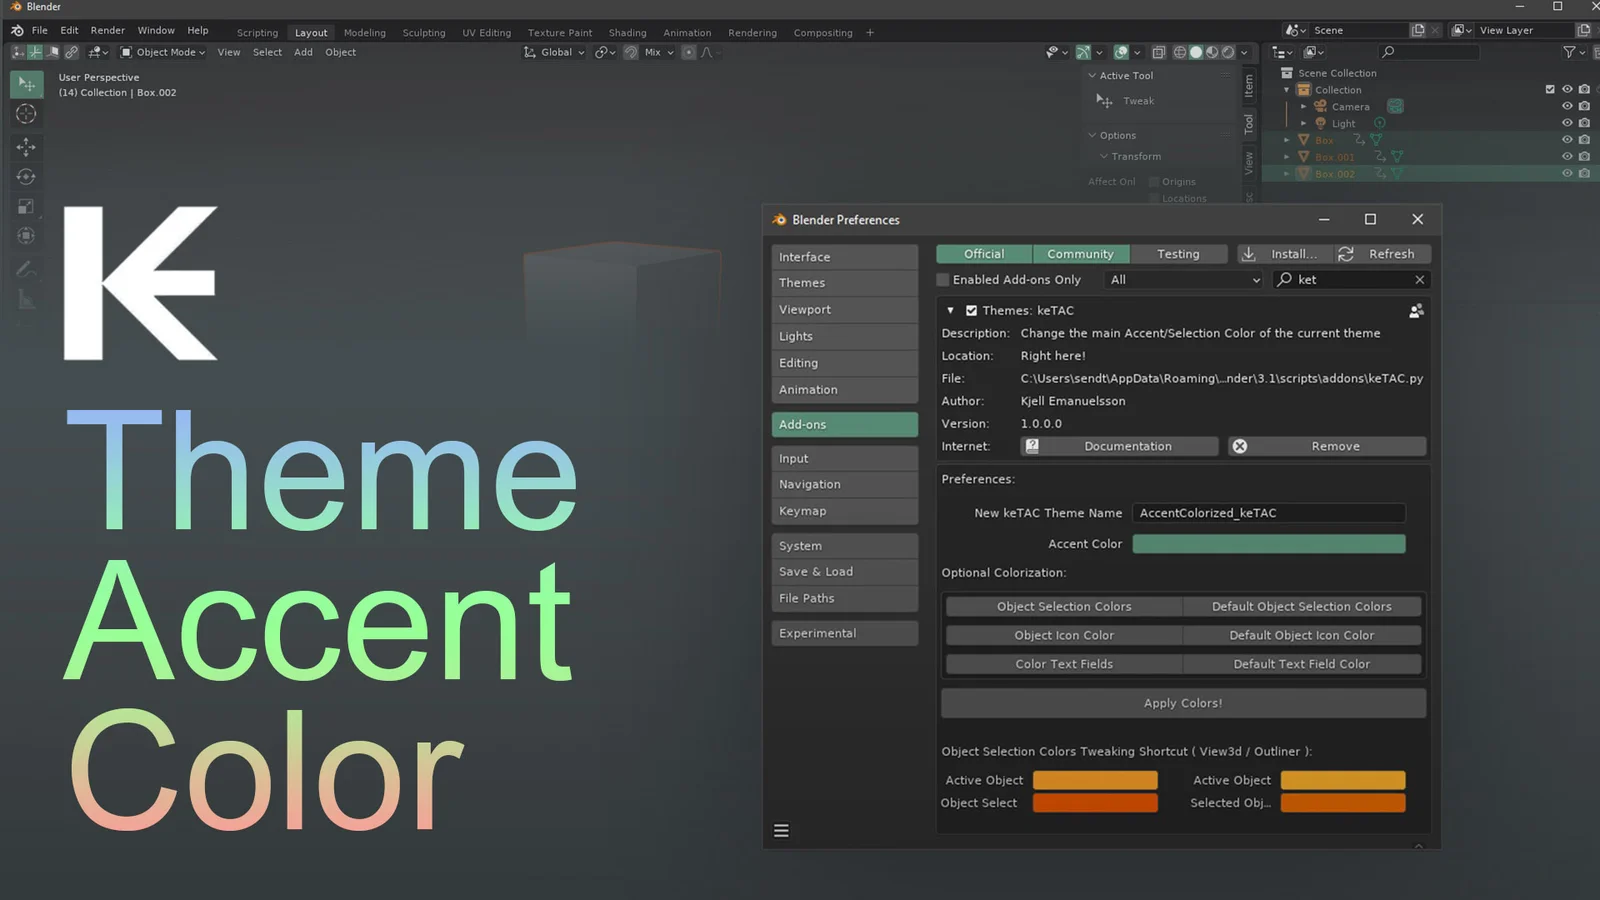
Task: Click the Apply Colors! button
Action: click(x=1183, y=703)
